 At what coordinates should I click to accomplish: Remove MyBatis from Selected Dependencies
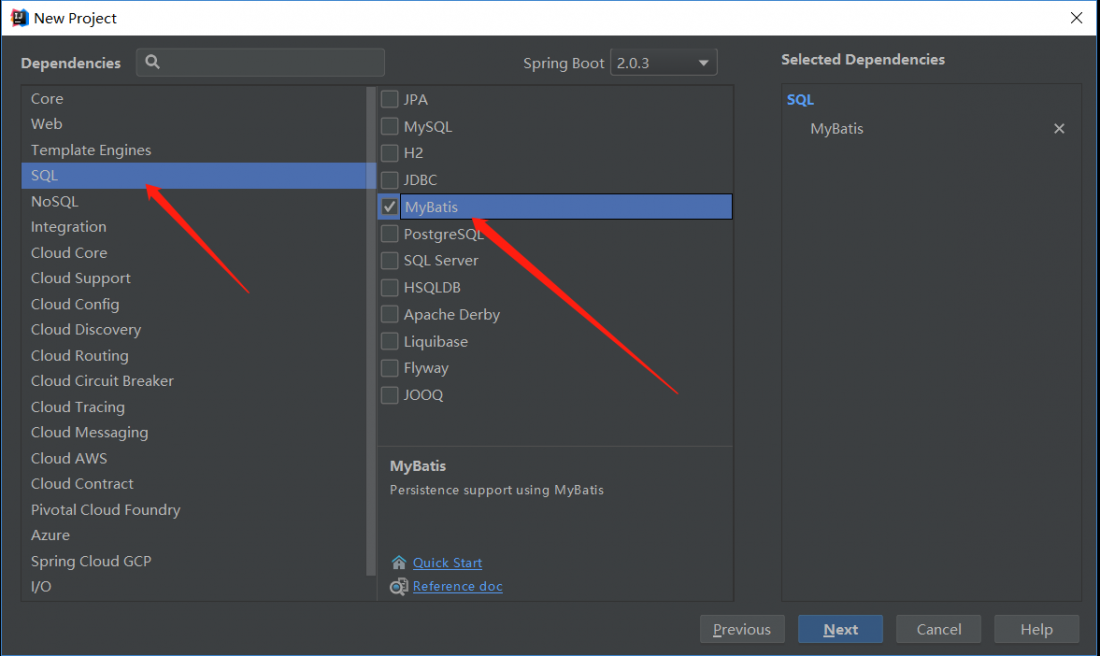(x=1059, y=128)
